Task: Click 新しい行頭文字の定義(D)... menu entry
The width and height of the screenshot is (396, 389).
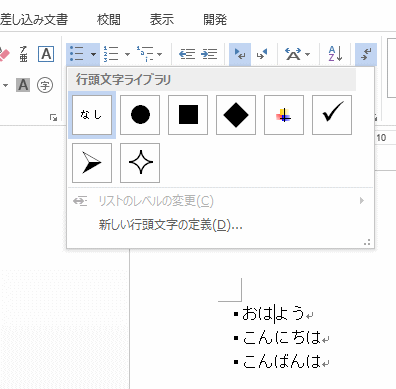Action: click(x=220, y=225)
